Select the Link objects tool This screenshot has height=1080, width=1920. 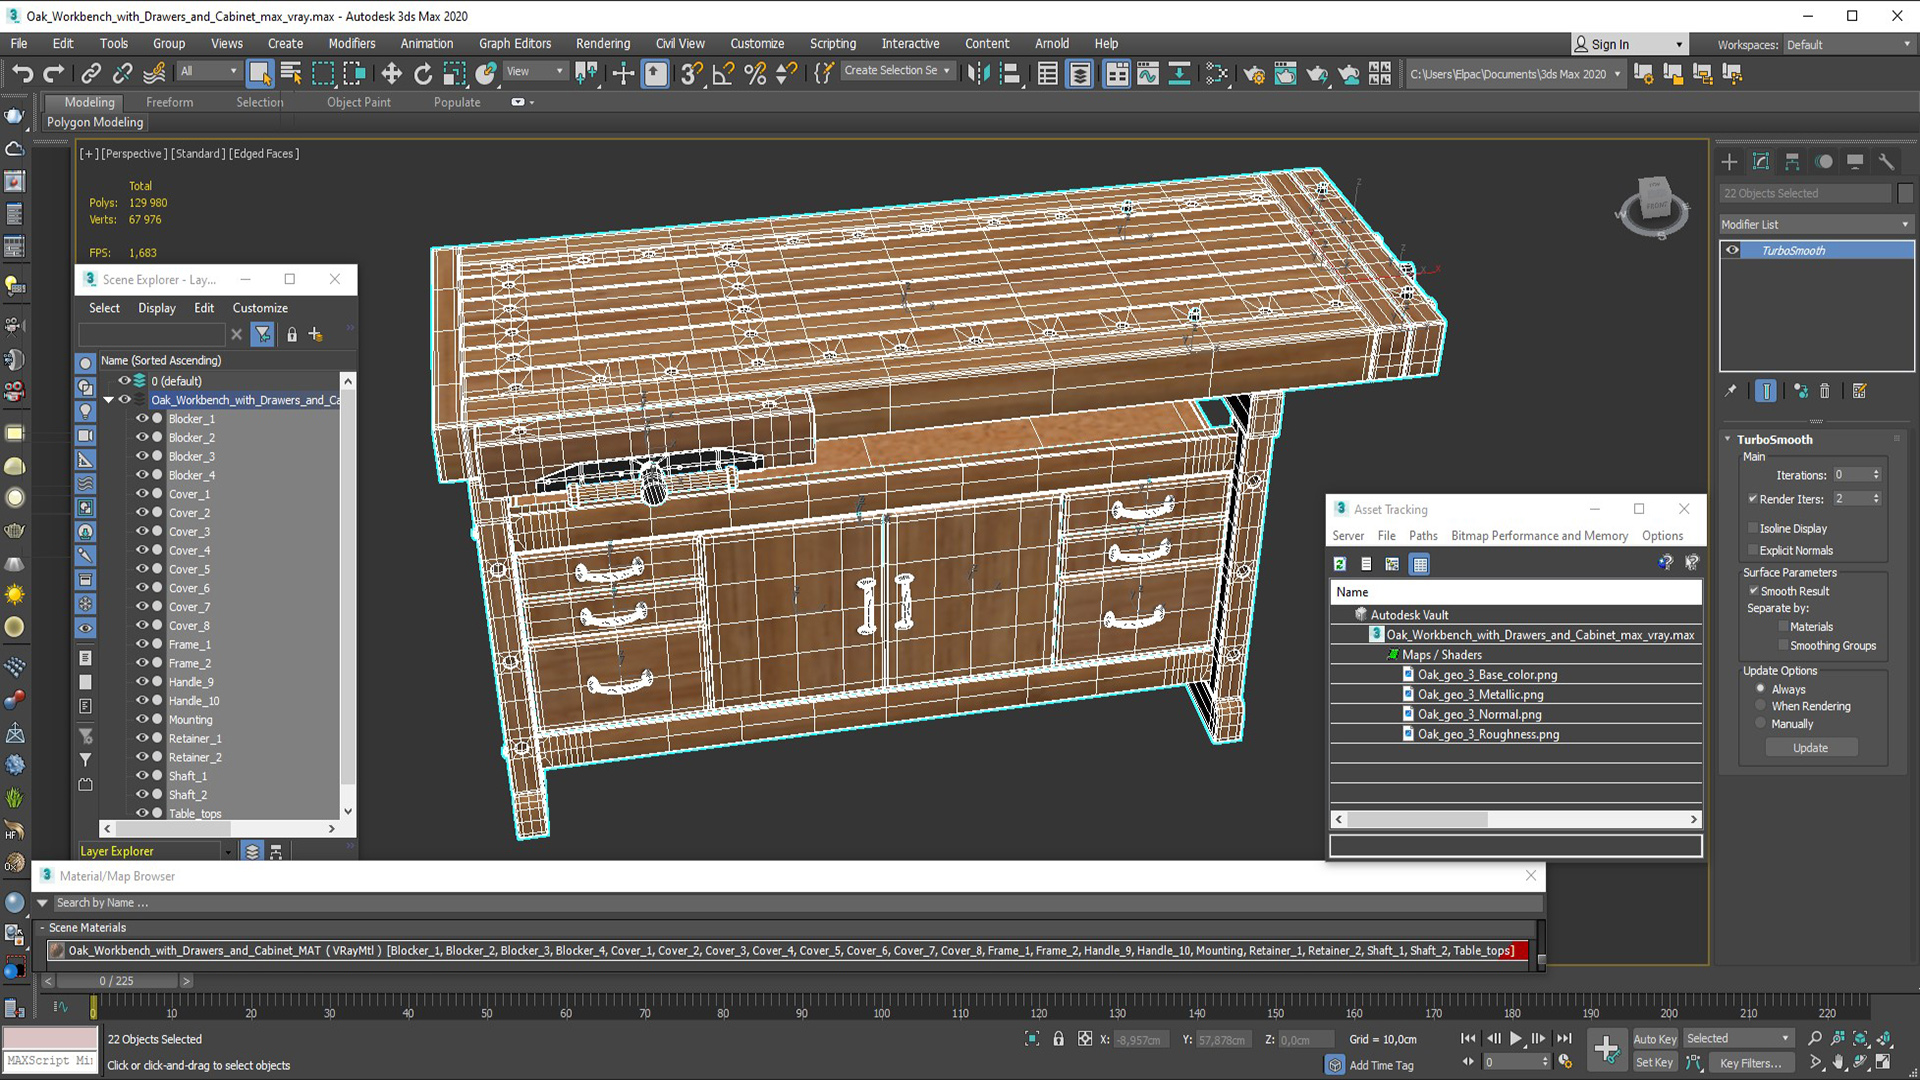click(91, 73)
